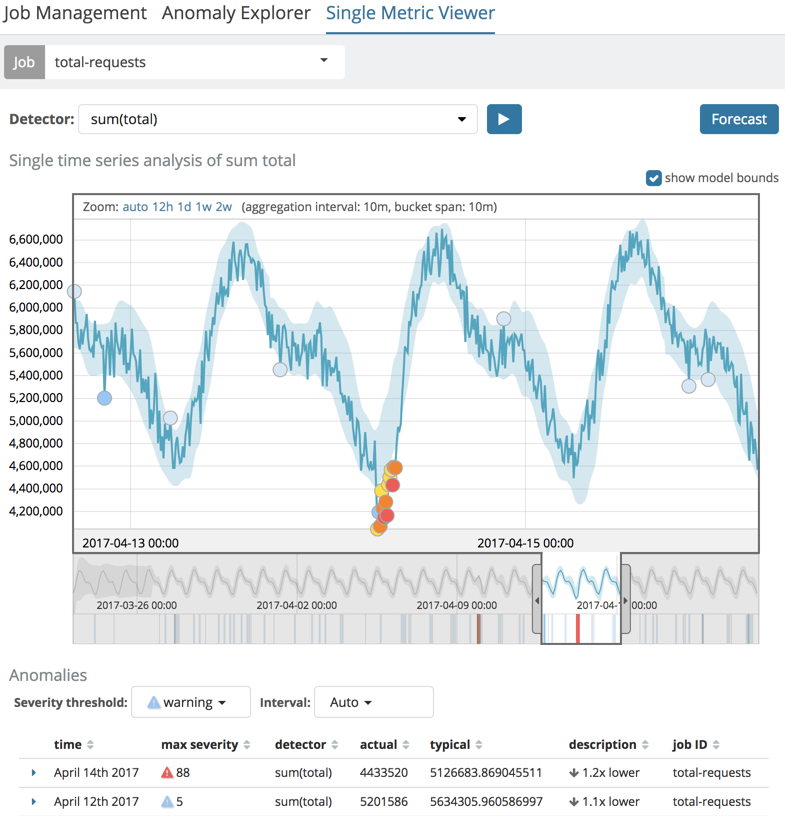This screenshot has width=785, height=816.
Task: Uncheck show model bounds checkbox
Action: pos(654,178)
